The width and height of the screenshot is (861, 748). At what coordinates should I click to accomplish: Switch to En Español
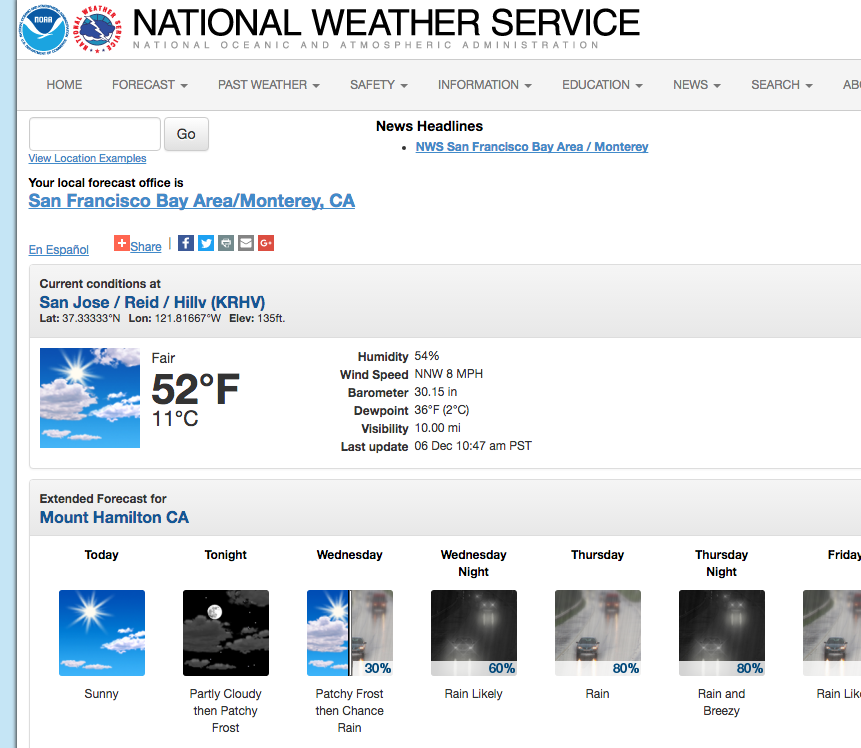[59, 250]
